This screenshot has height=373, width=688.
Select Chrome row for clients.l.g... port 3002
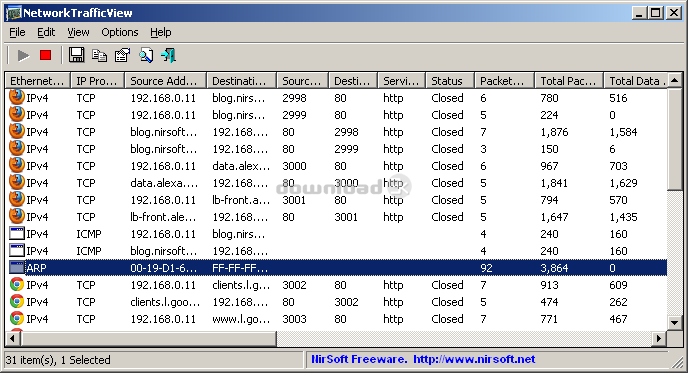[x=337, y=285]
